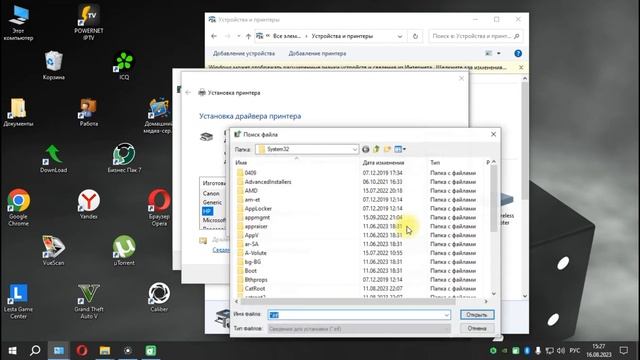Viewport: 640px width, 360px height.
Task: Click refresh icon in Devices window address bar
Action: tap(415, 36)
